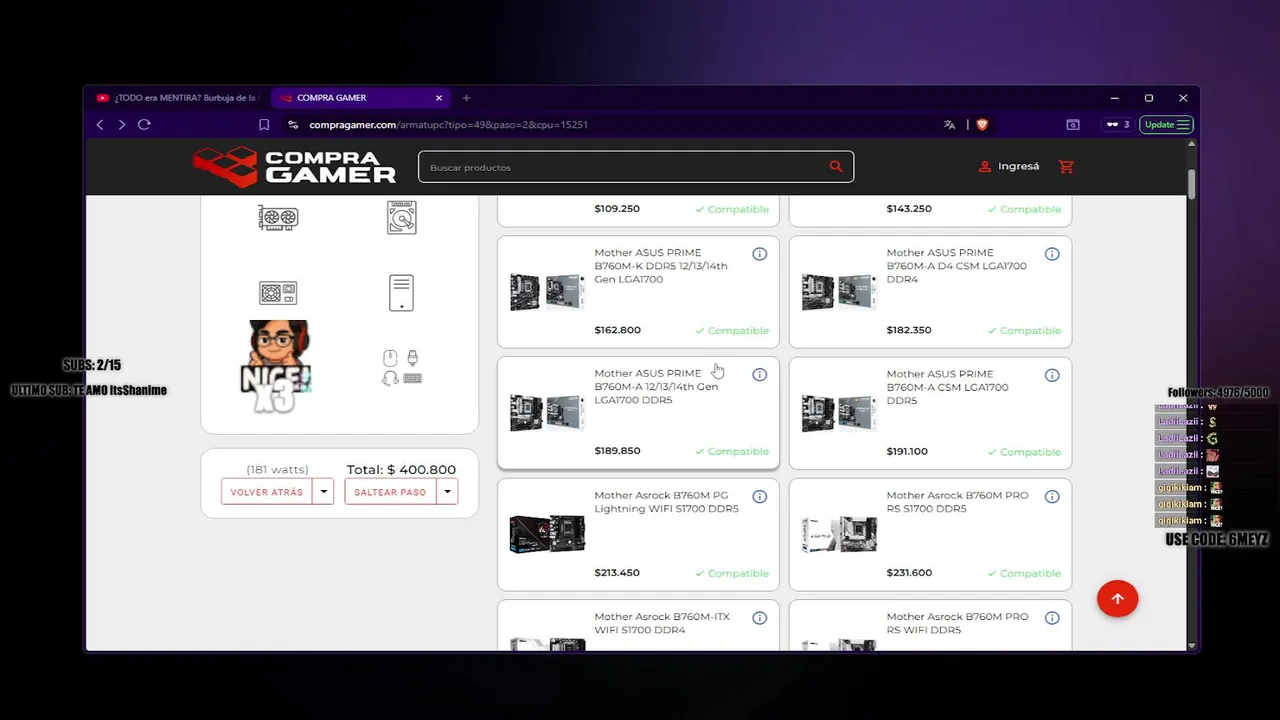Click the $162.800 price text
The height and width of the screenshot is (720, 1280).
pyautogui.click(x=617, y=330)
